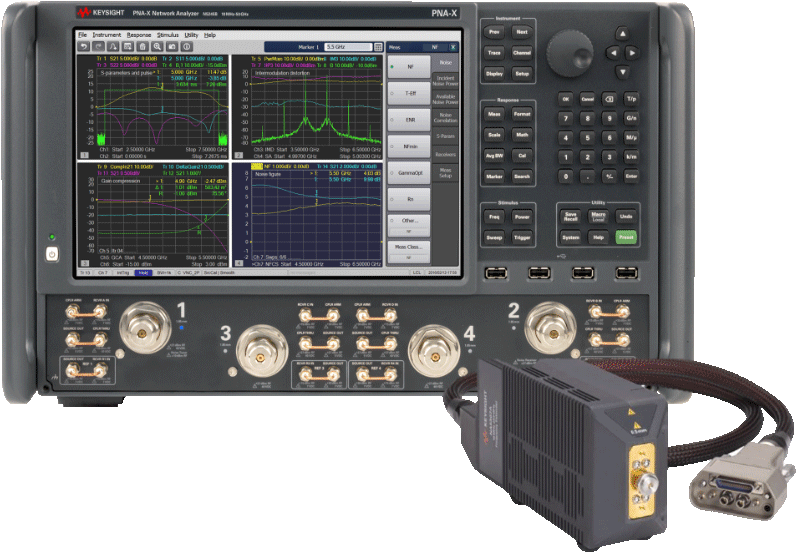Select the T-Eff measurement softkey
Viewport: 797px width, 553px height.
point(409,94)
